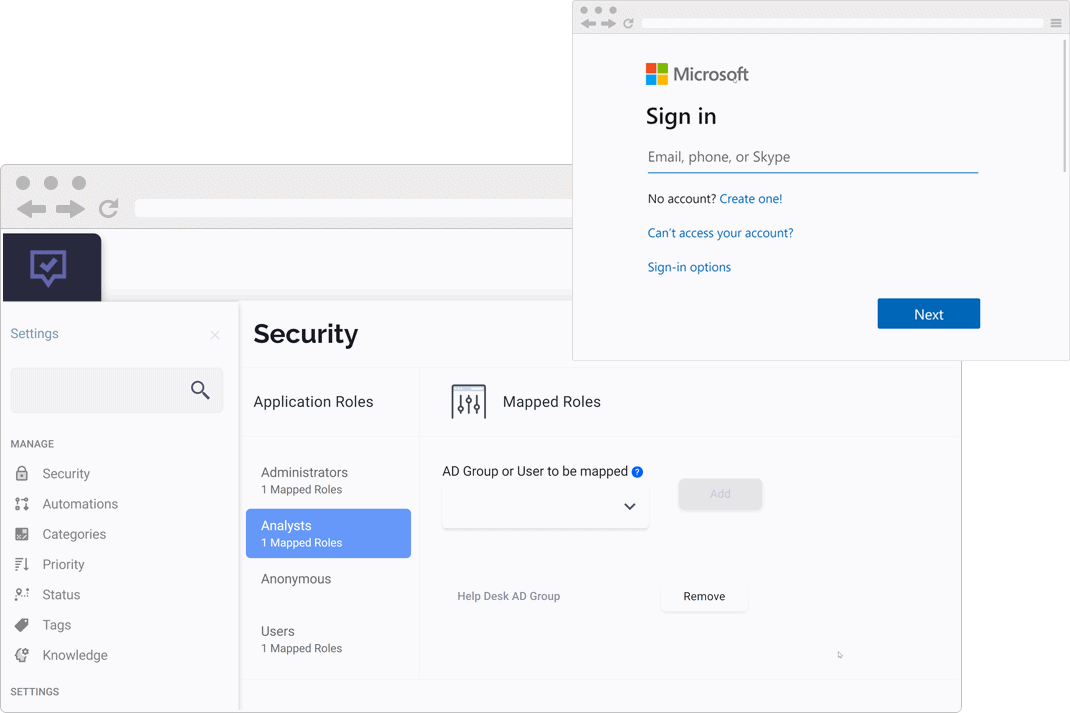Click the search magnifier icon in Settings

[200, 390]
